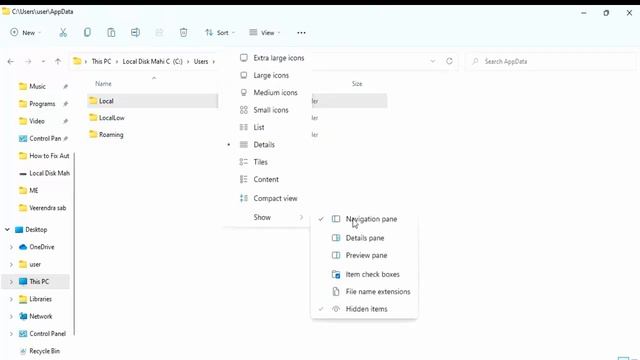Open Video in quick access

[x=37, y=121]
